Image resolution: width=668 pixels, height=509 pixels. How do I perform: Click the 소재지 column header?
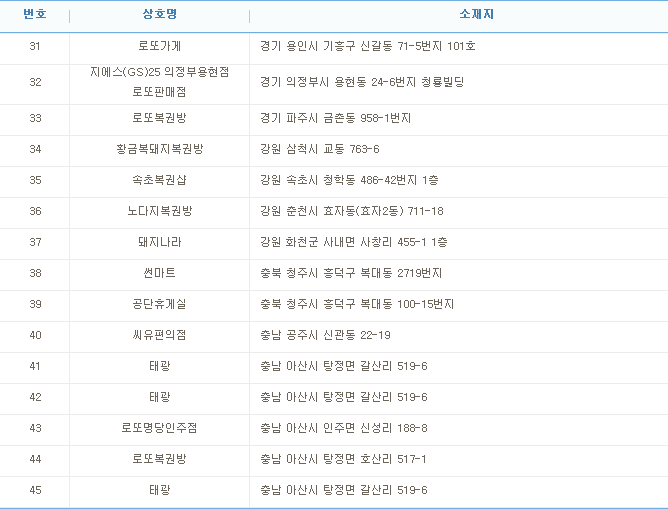476,14
